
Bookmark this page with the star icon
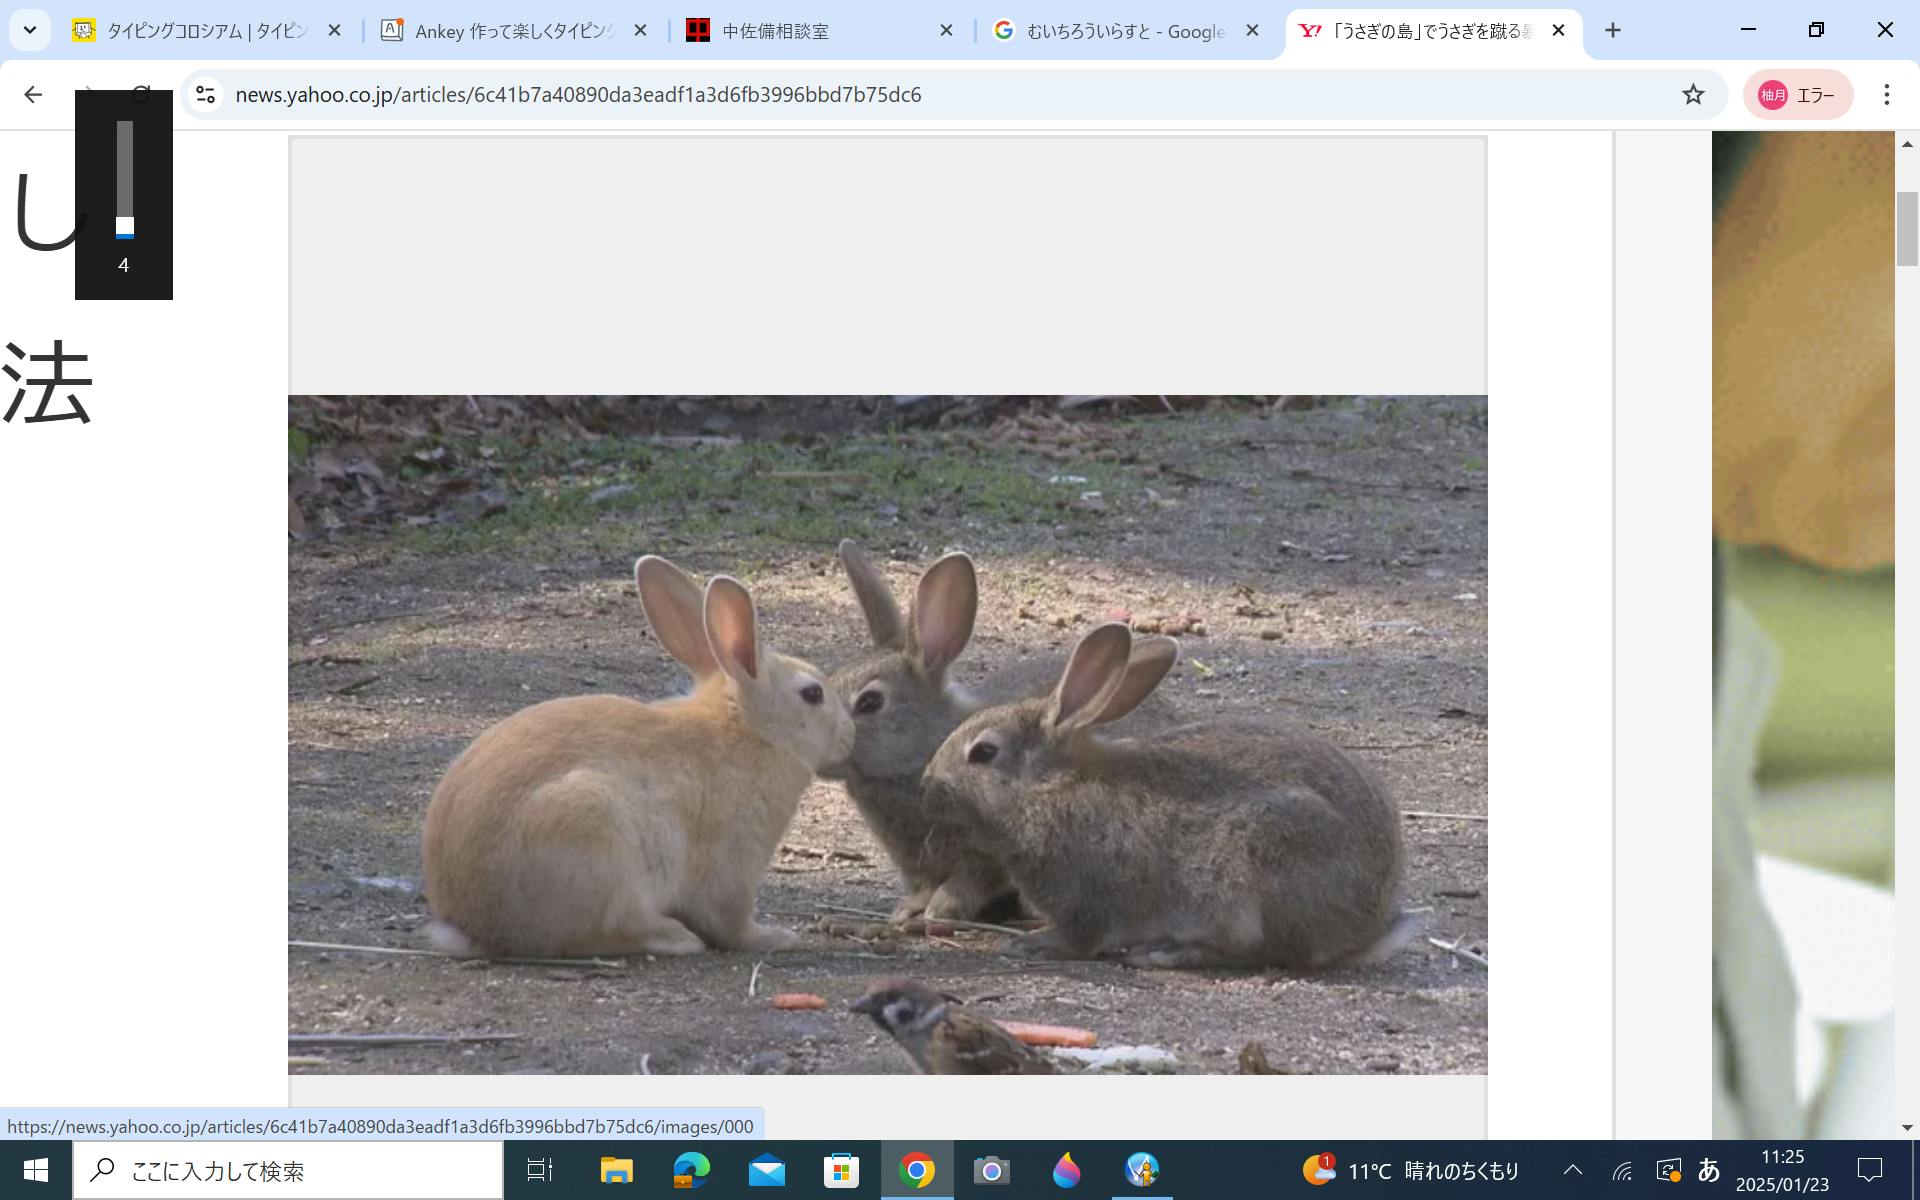coord(1692,95)
